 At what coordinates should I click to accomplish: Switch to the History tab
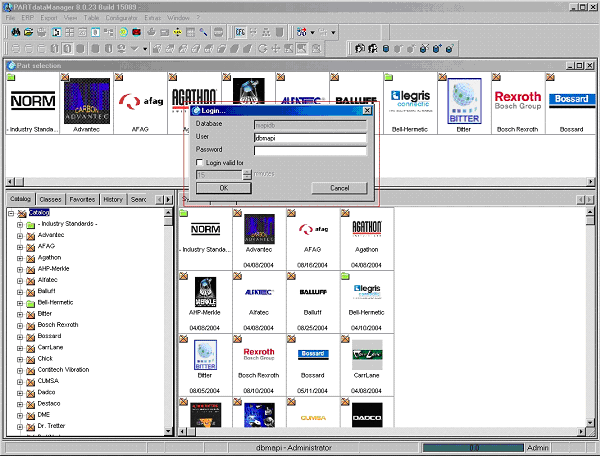tap(113, 199)
